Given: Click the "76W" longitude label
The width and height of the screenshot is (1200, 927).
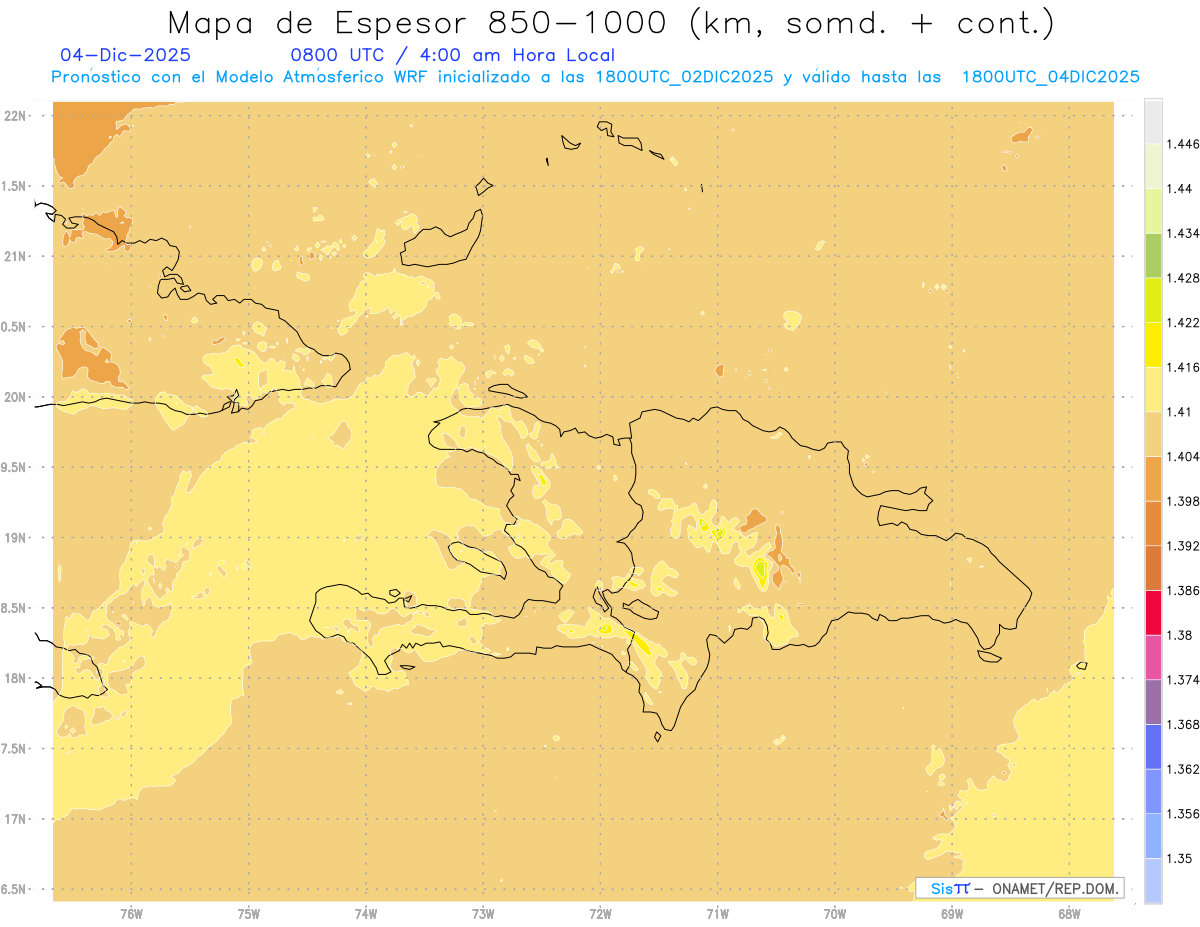Looking at the screenshot, I should tap(131, 914).
